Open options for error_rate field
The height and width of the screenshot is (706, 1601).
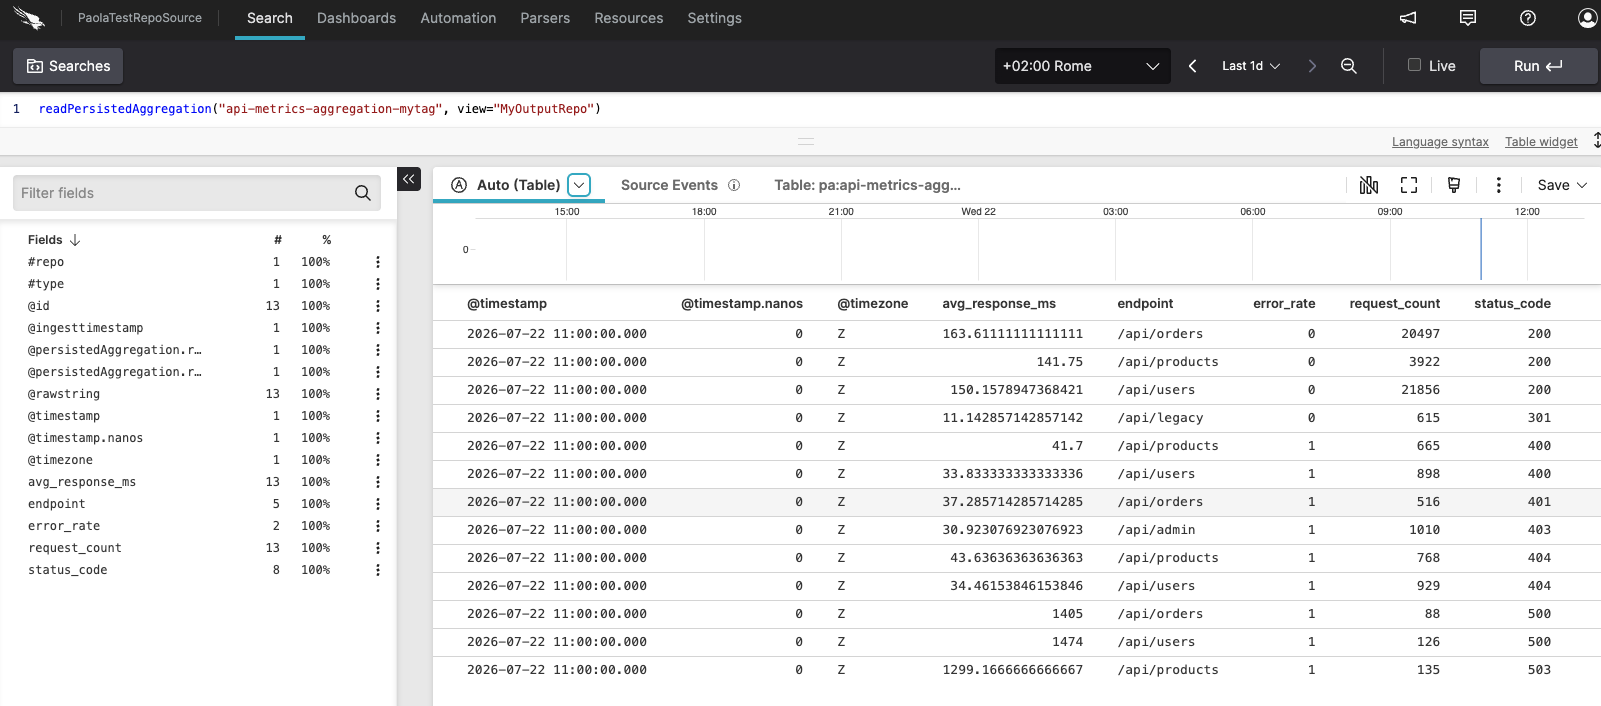[x=378, y=526]
